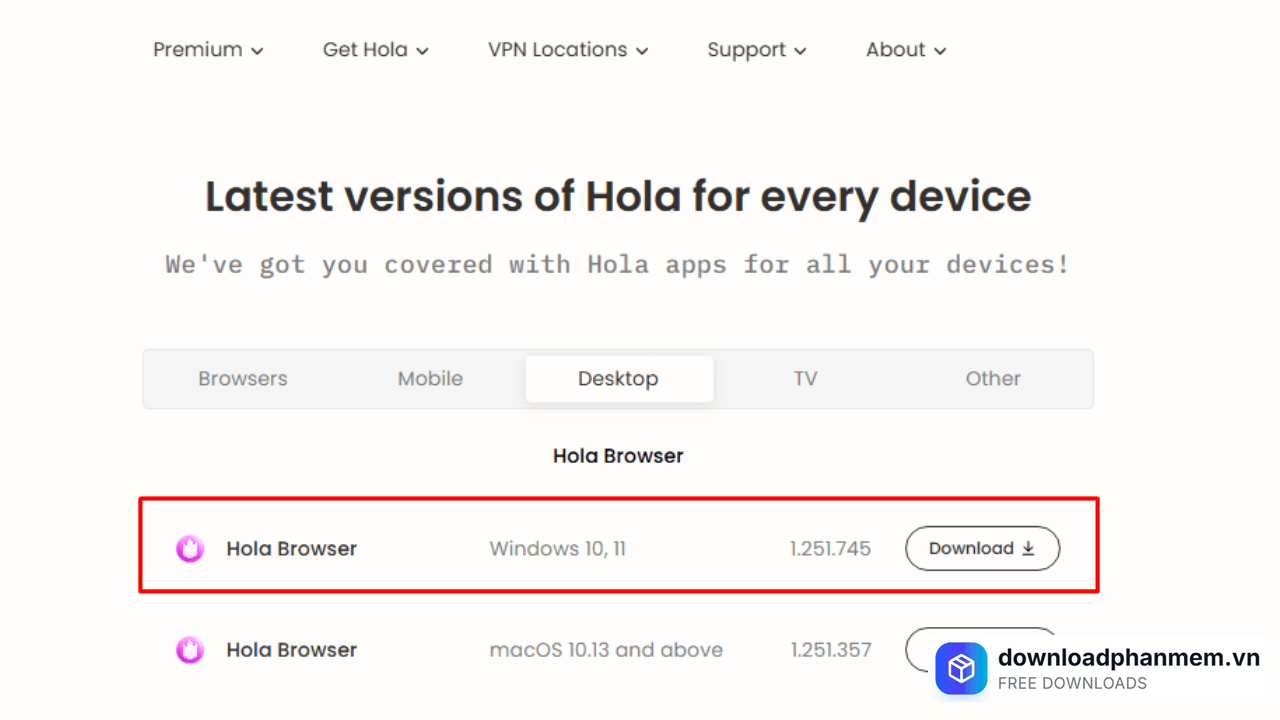This screenshot has height=720, width=1280.
Task: Click the blue cube logo of downloadphanmem.vn
Action: (961, 668)
